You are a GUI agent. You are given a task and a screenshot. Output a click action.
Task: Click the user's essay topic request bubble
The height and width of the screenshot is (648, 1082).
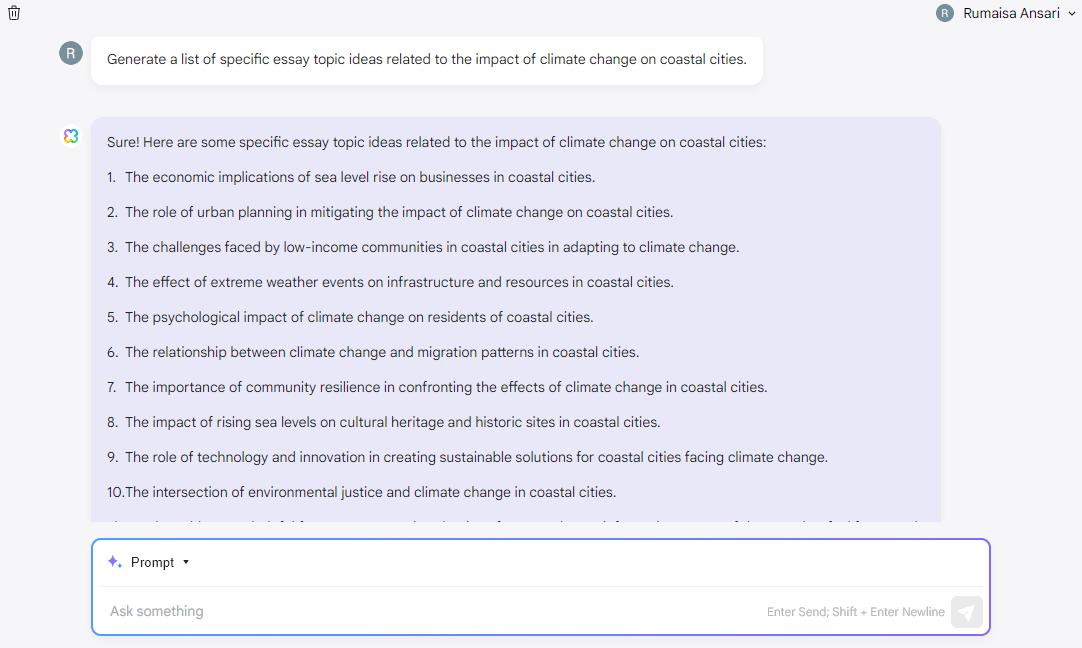tap(426, 60)
